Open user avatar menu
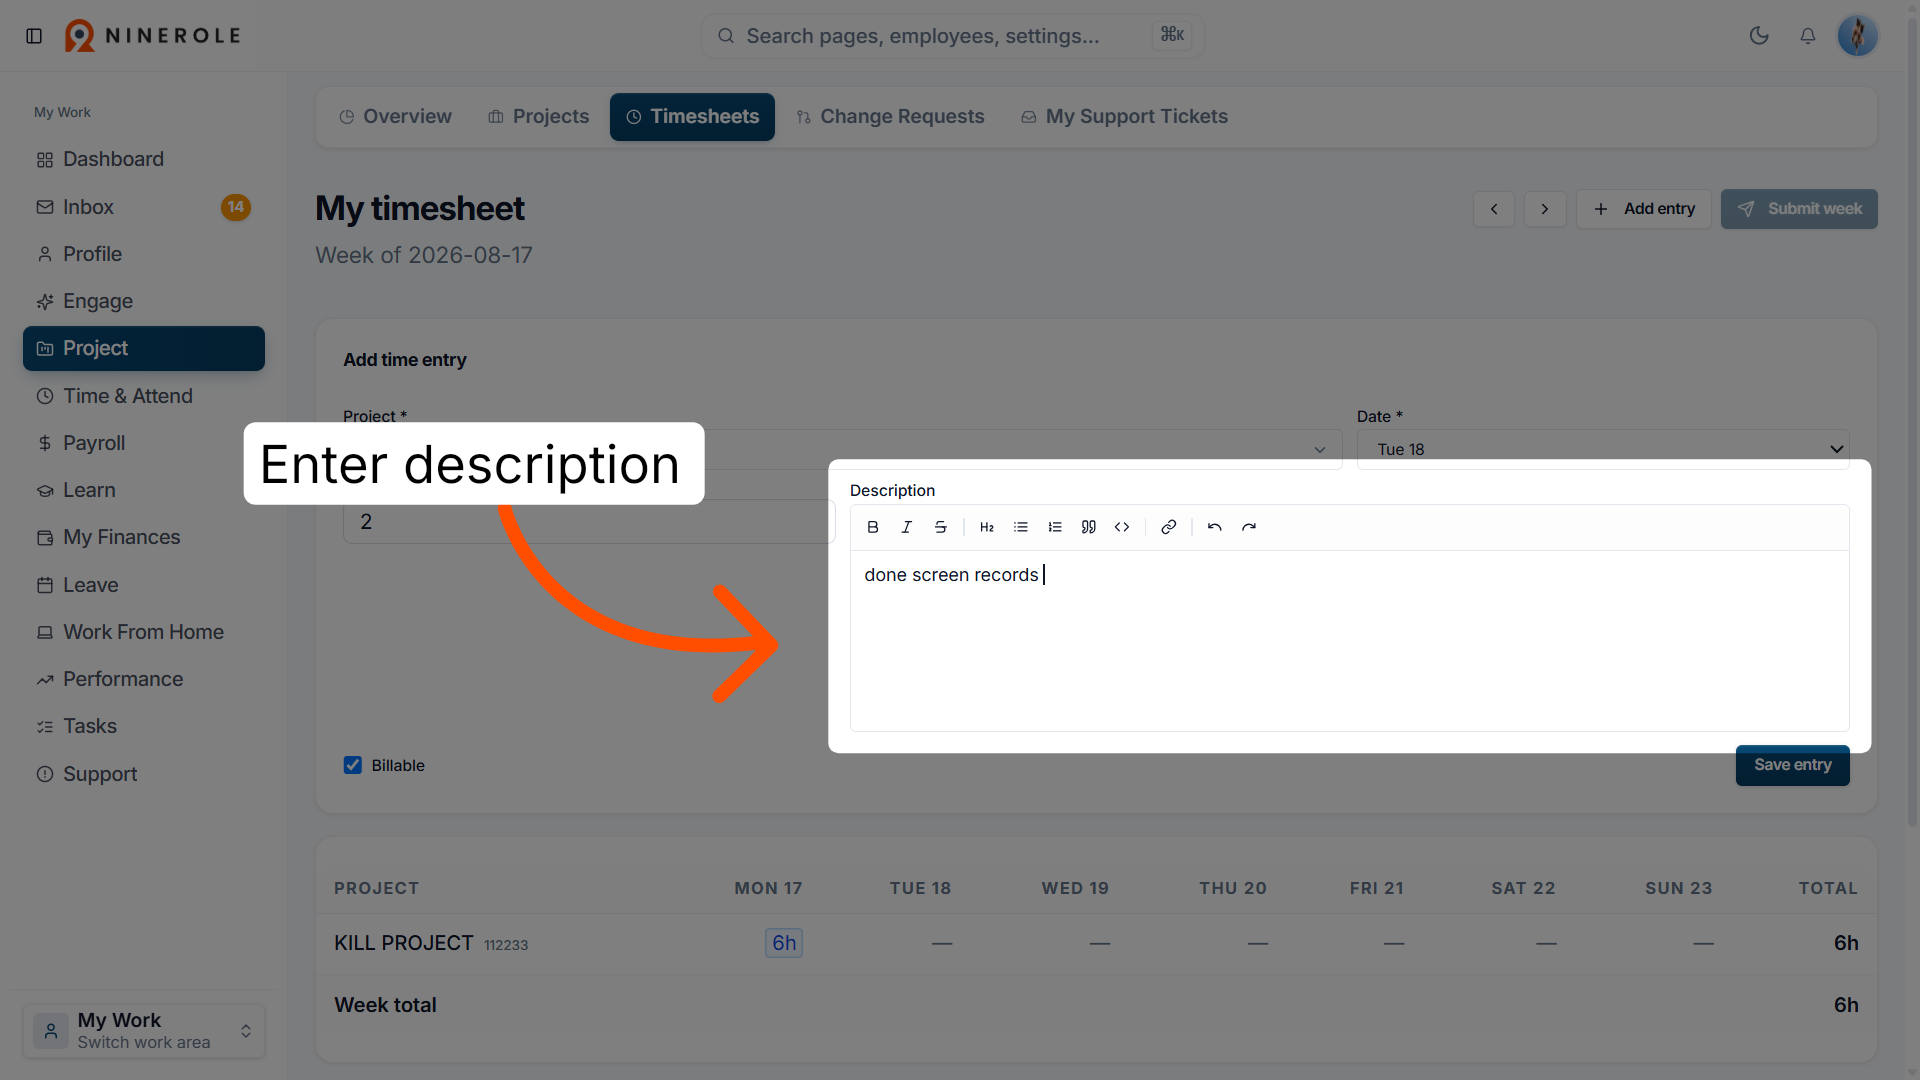 coord(1857,36)
